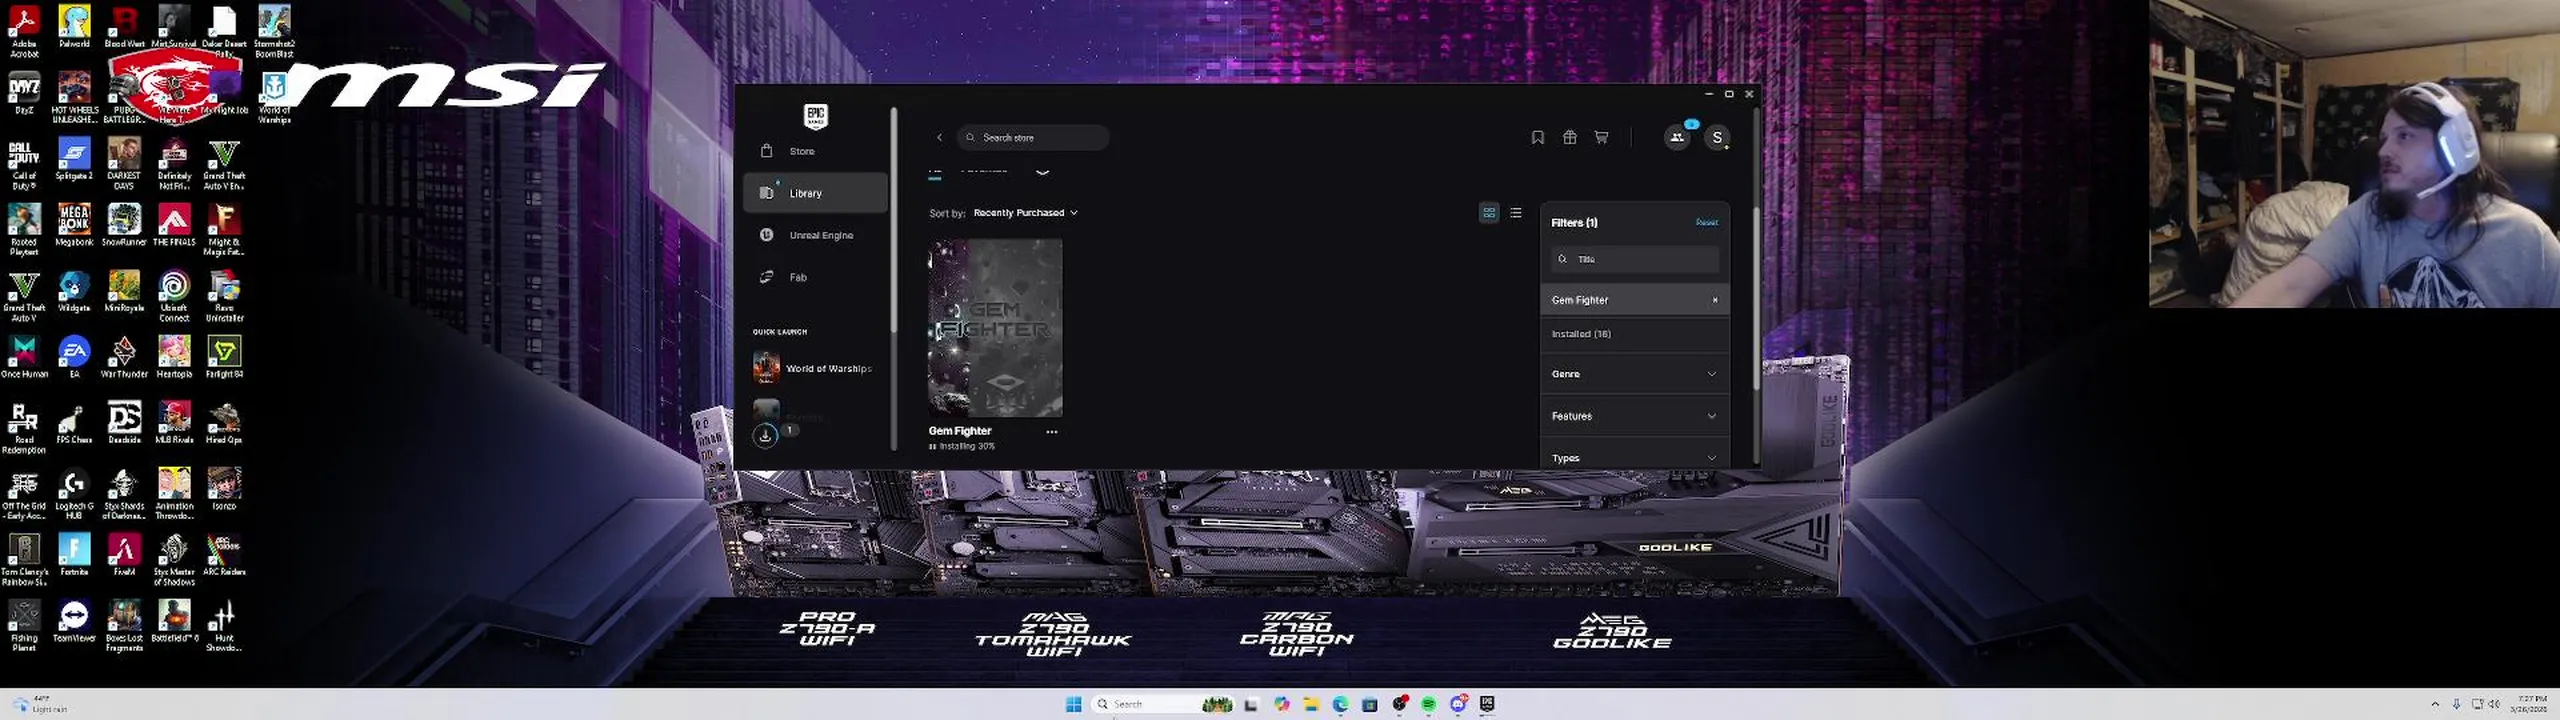Open Spotify from the taskbar
The image size is (2560, 720).
1428,704
